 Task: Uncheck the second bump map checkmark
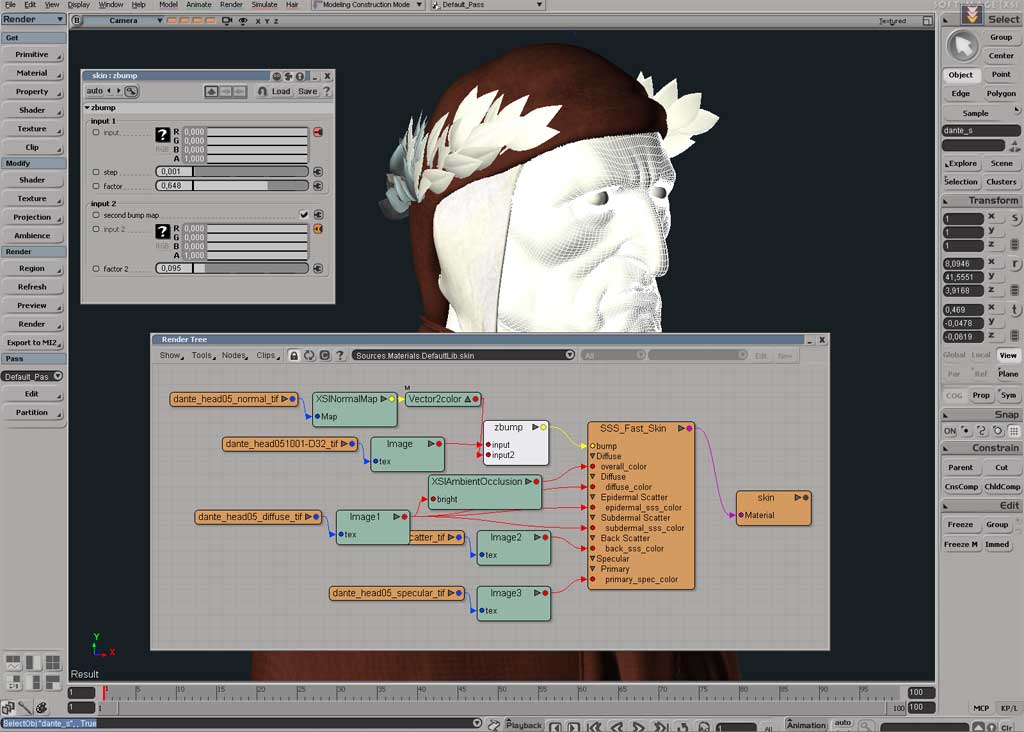click(304, 214)
